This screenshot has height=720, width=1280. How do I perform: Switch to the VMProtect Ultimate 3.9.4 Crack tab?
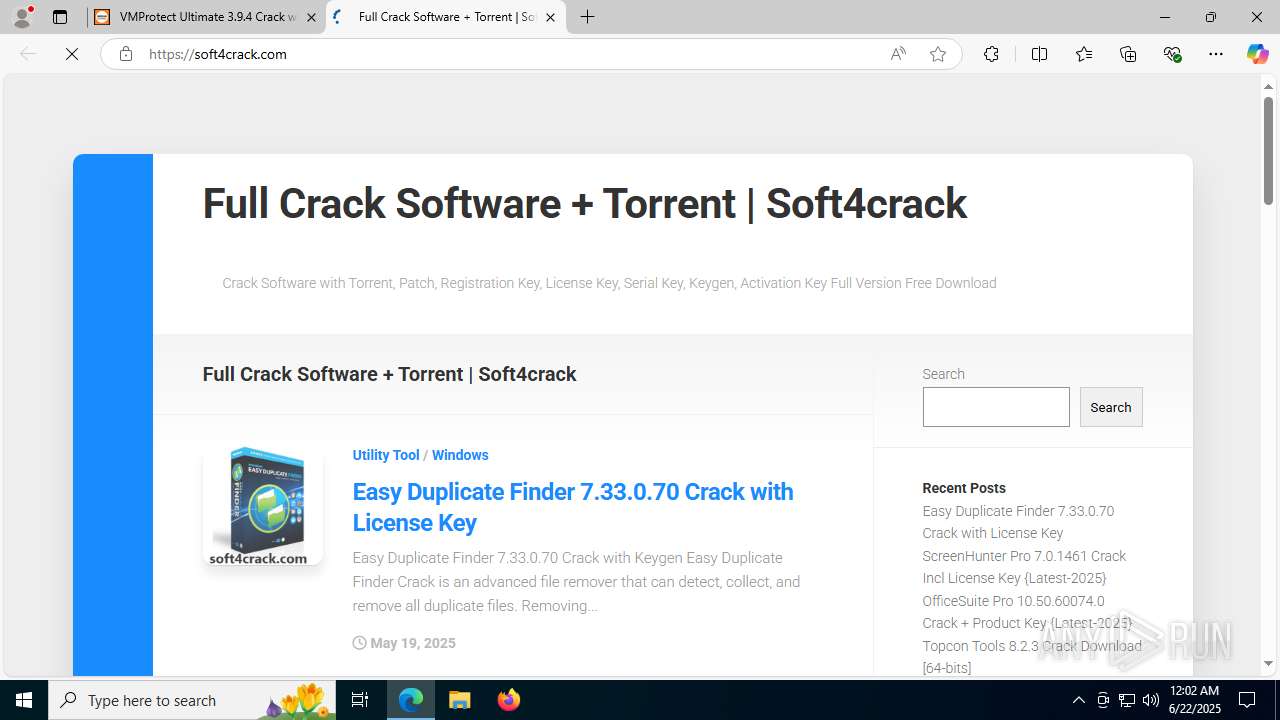206,17
